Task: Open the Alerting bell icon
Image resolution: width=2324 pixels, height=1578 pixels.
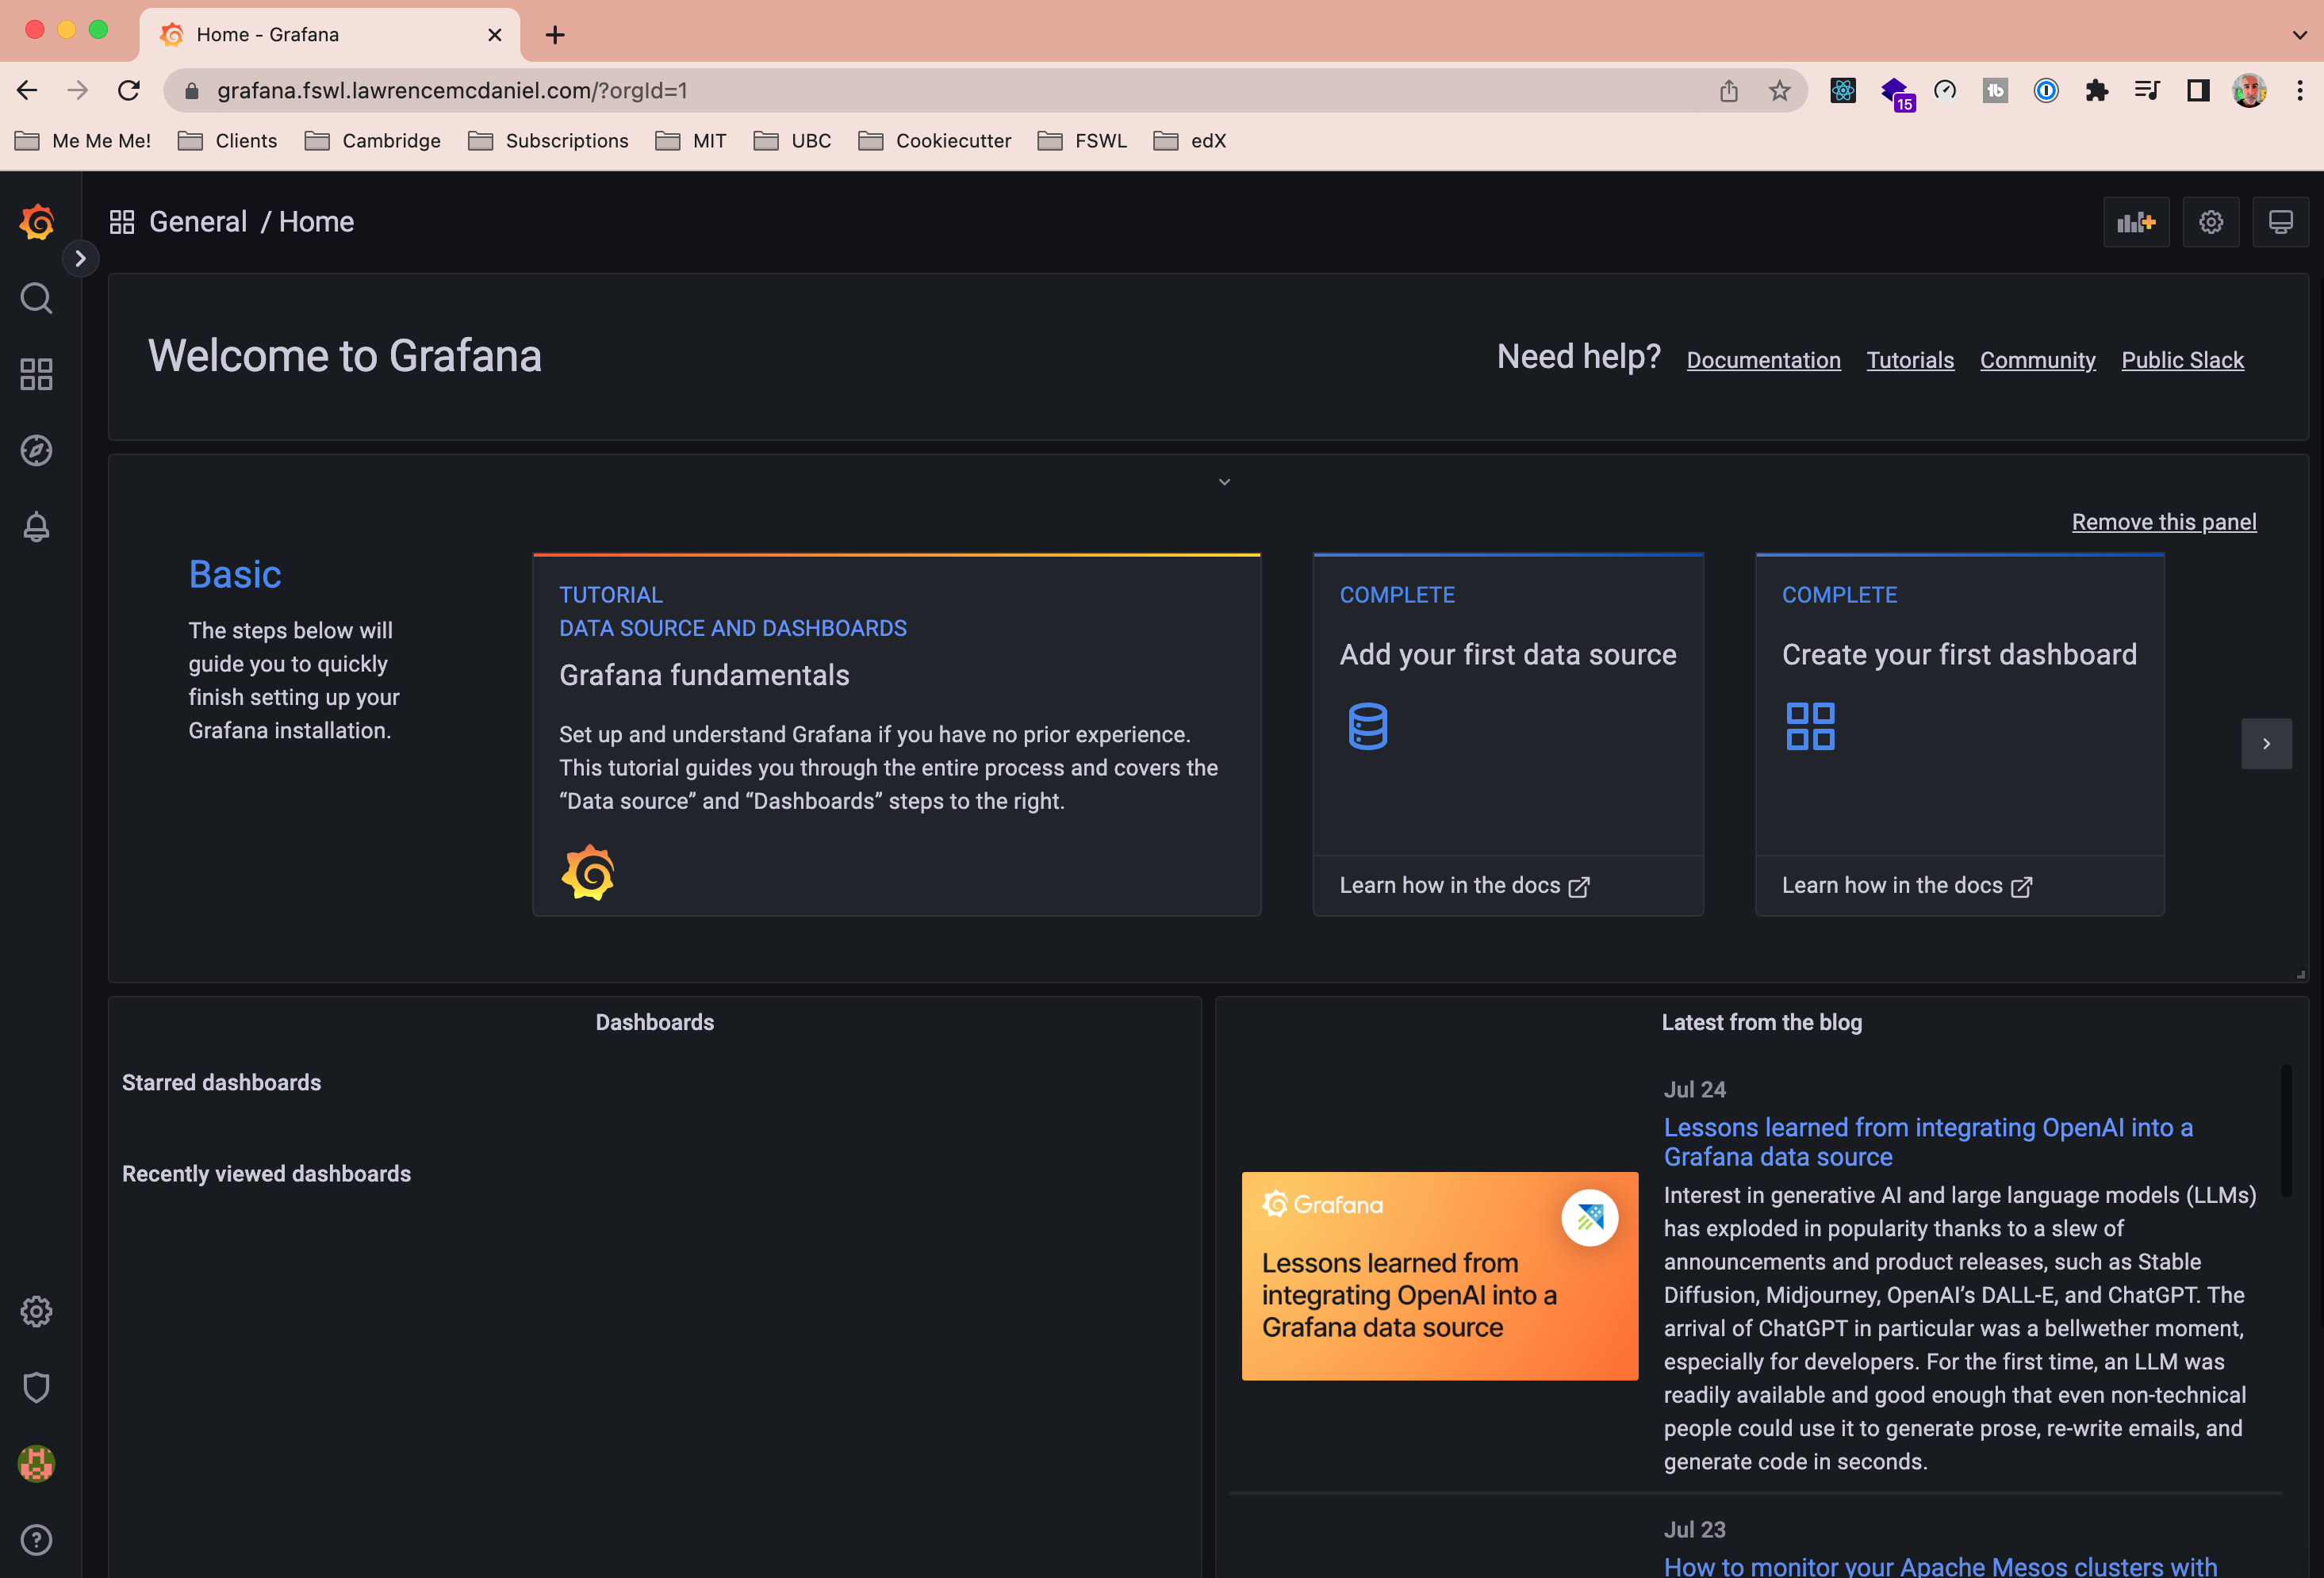Action: (37, 527)
